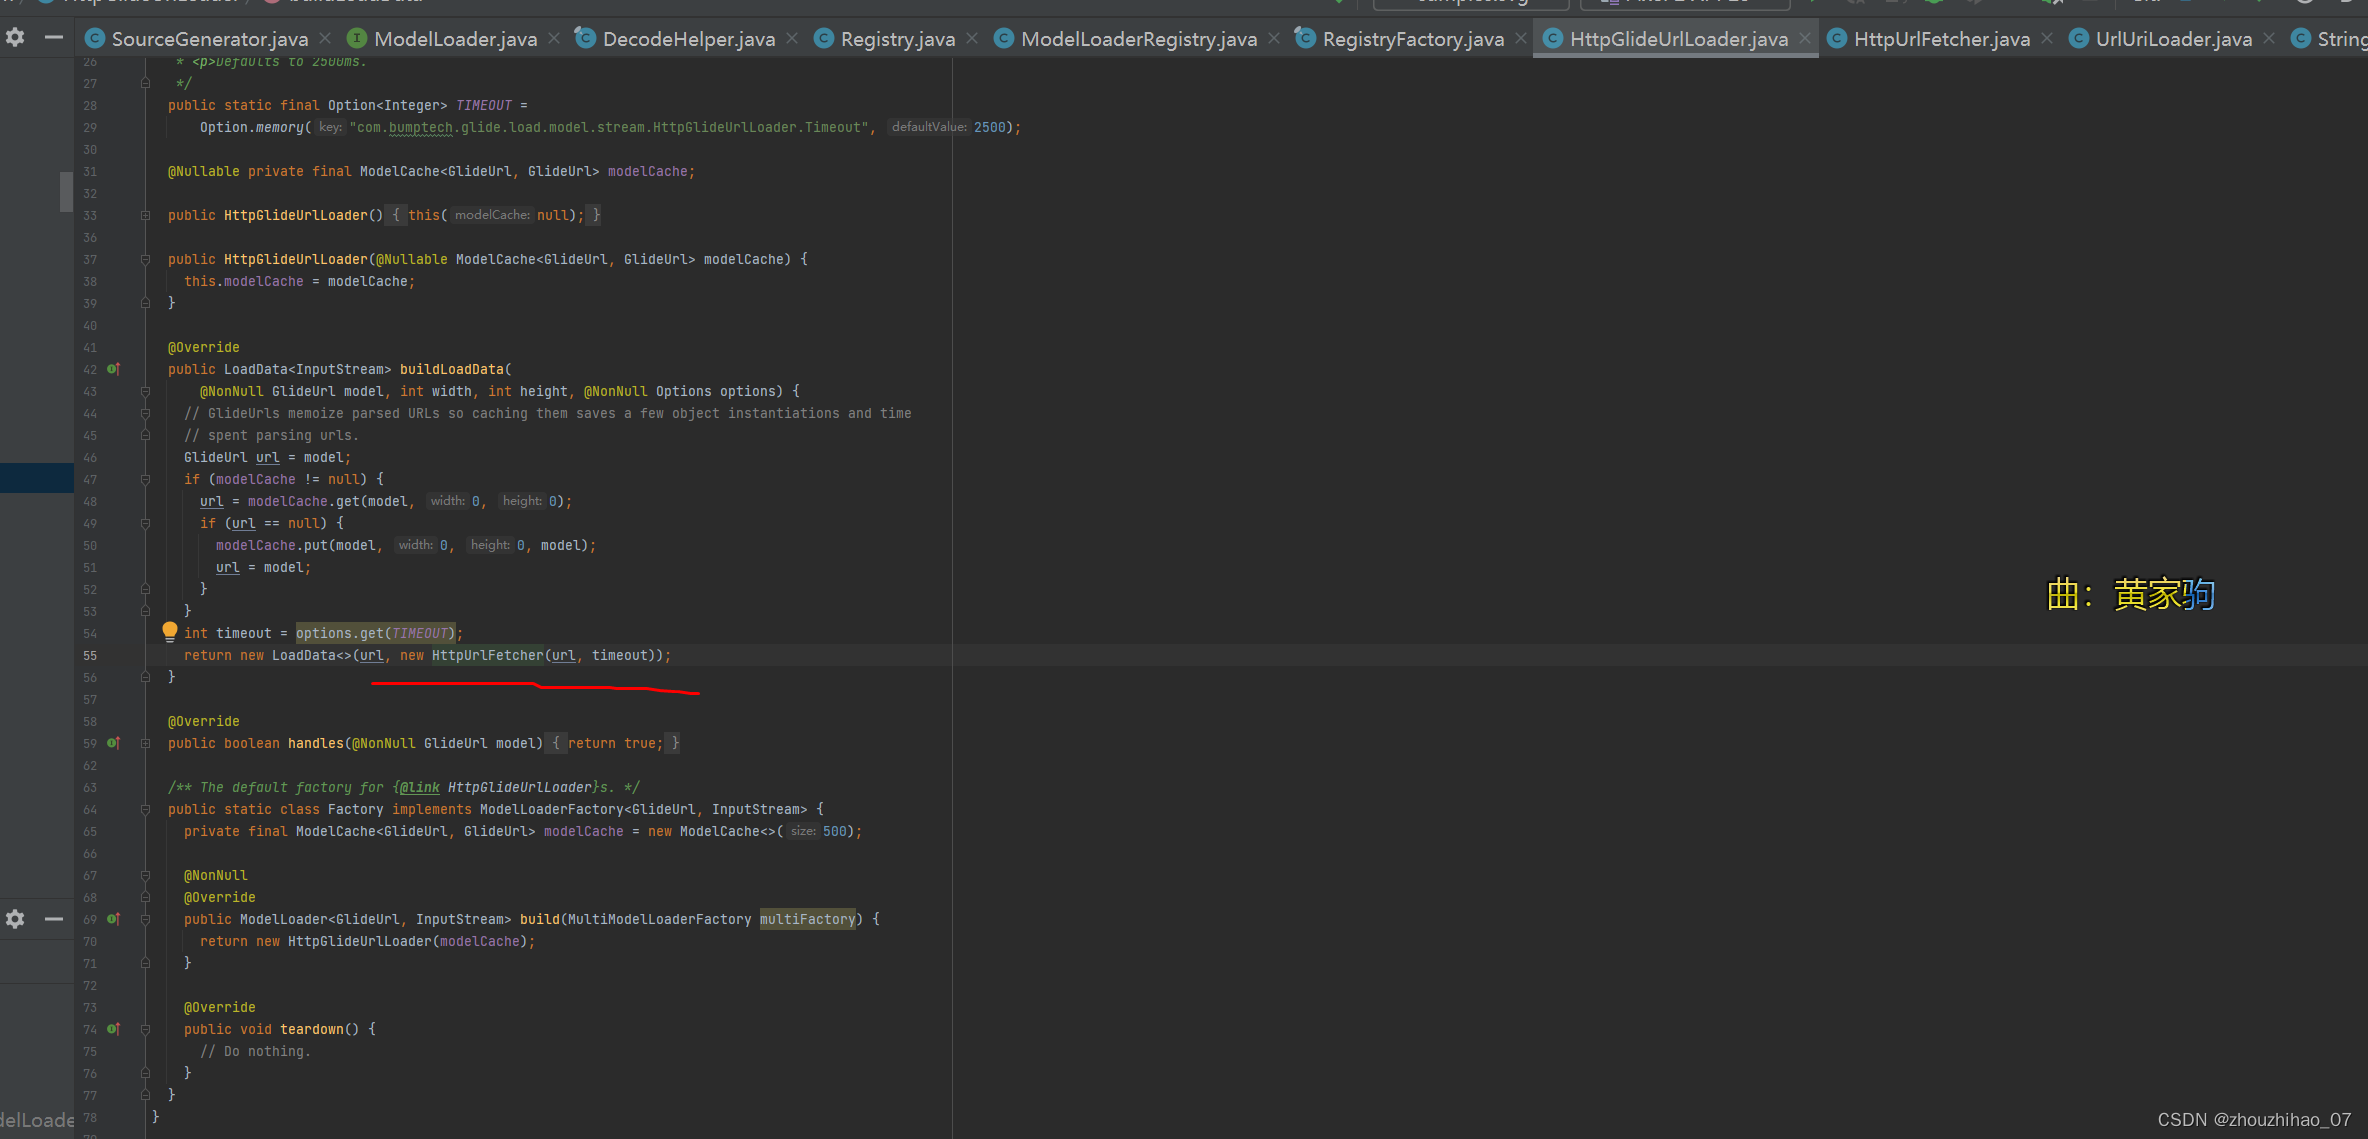Screen dimensions: 2368x1139
Task: Collapse the Factory class at line 64
Action: point(145,809)
